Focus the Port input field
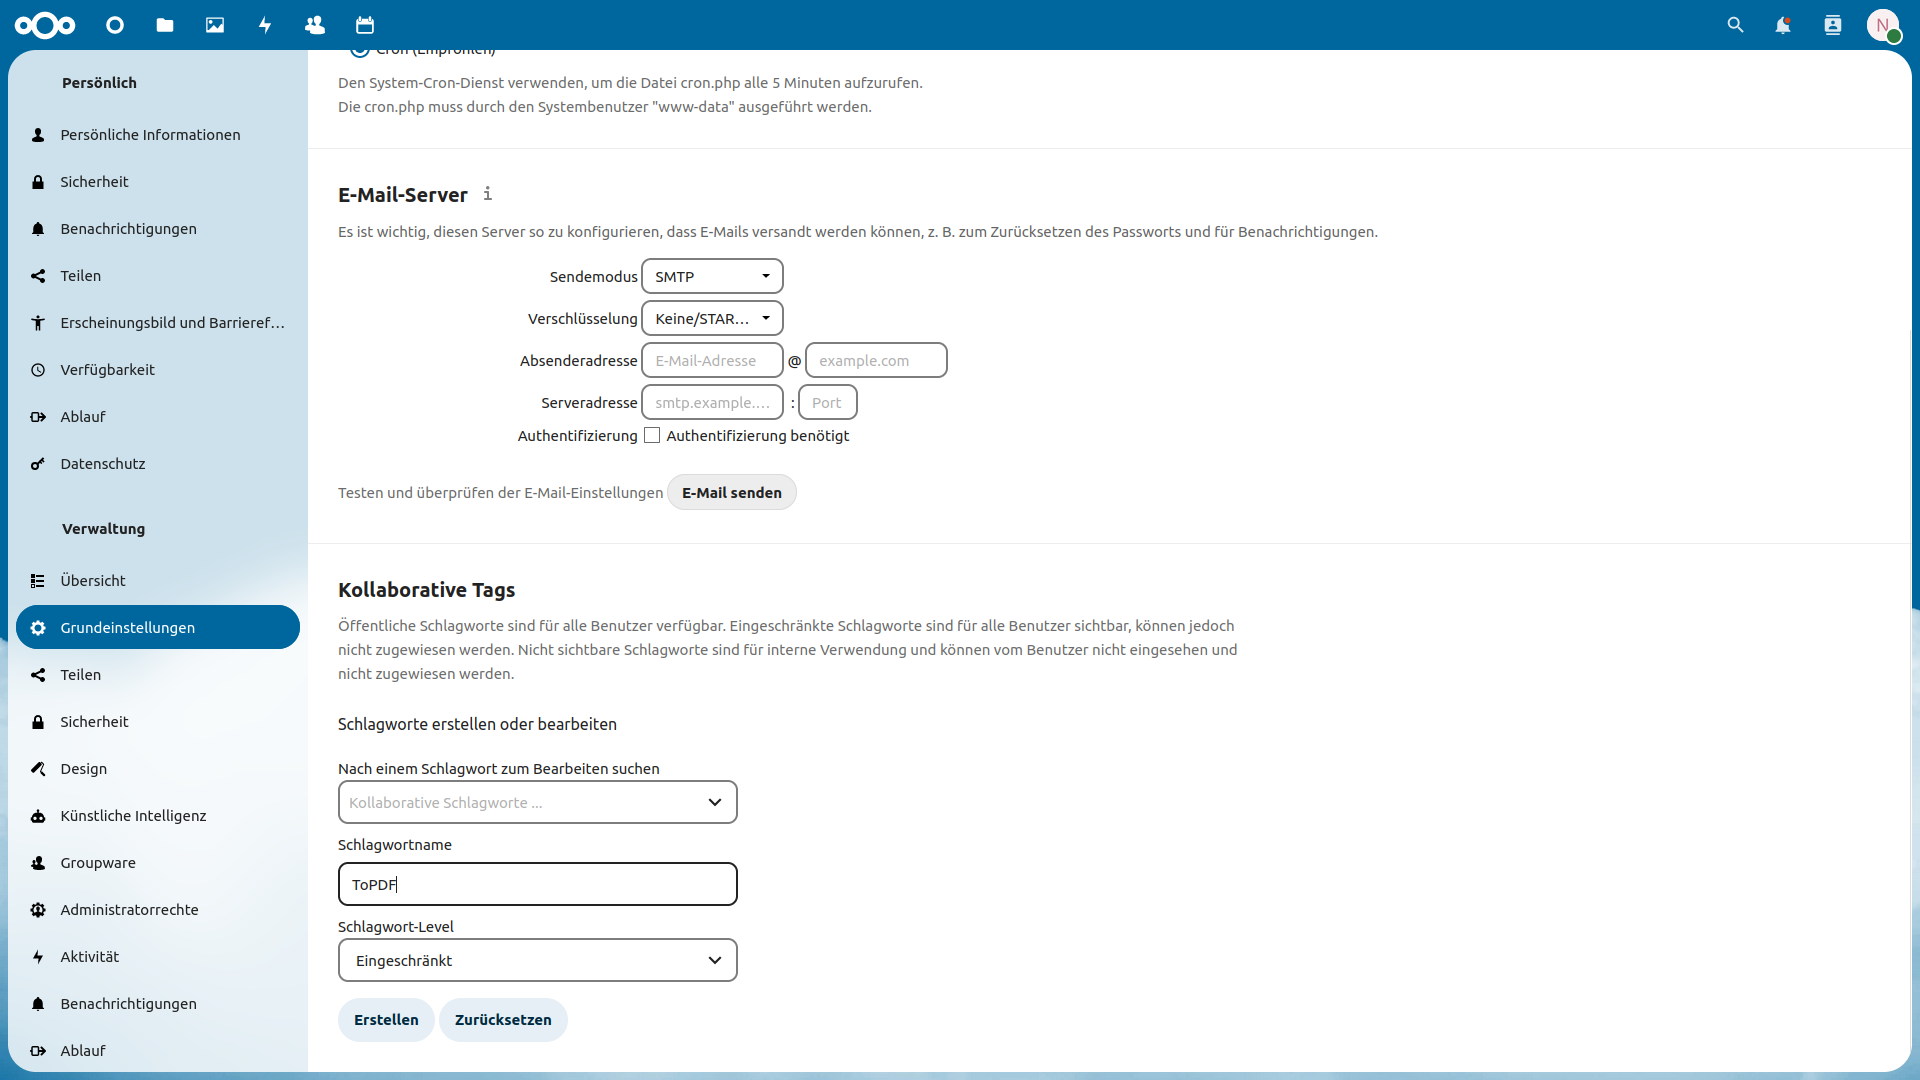This screenshot has height=1080, width=1920. [x=828, y=403]
